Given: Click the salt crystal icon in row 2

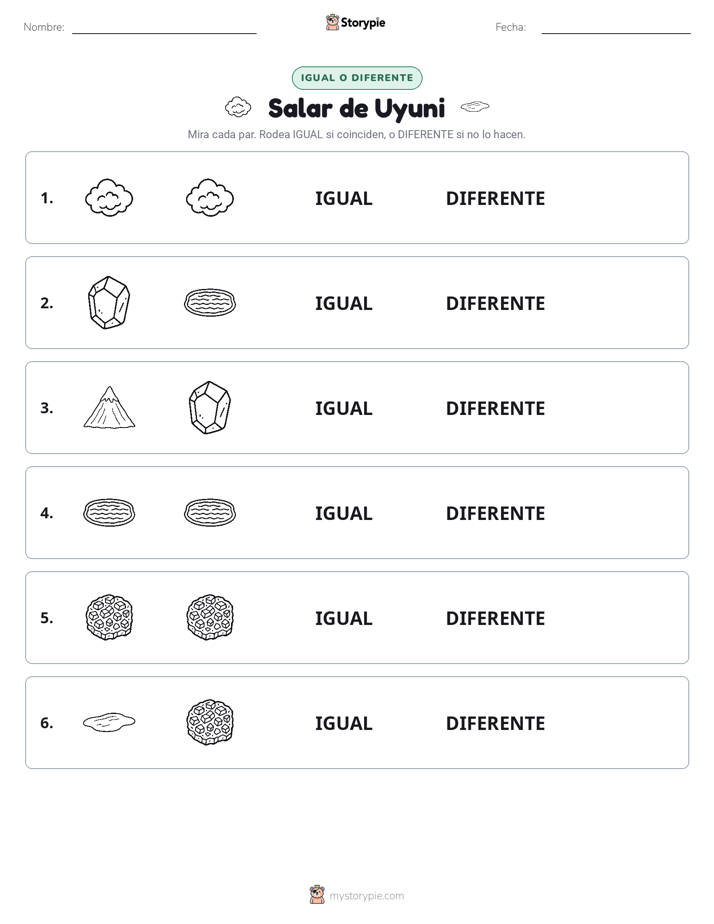Looking at the screenshot, I should [109, 302].
